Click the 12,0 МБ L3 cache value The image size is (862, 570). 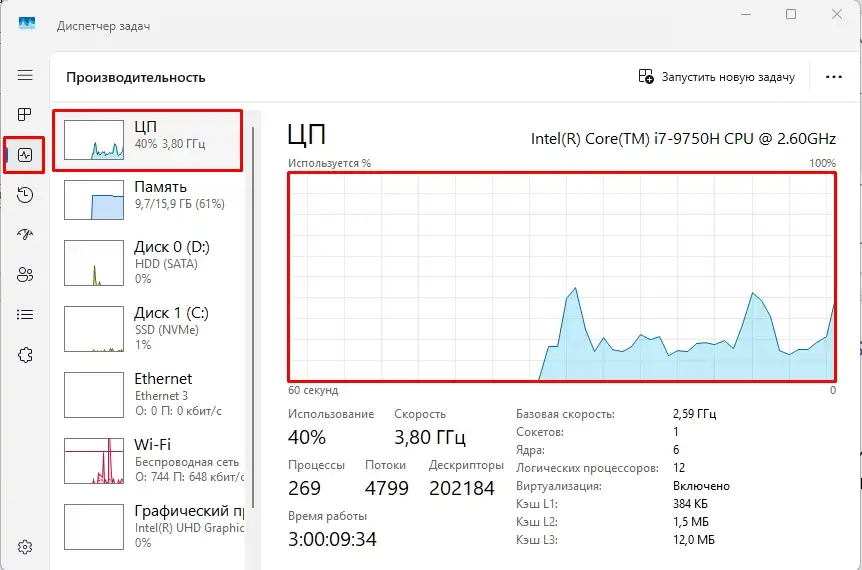point(694,540)
